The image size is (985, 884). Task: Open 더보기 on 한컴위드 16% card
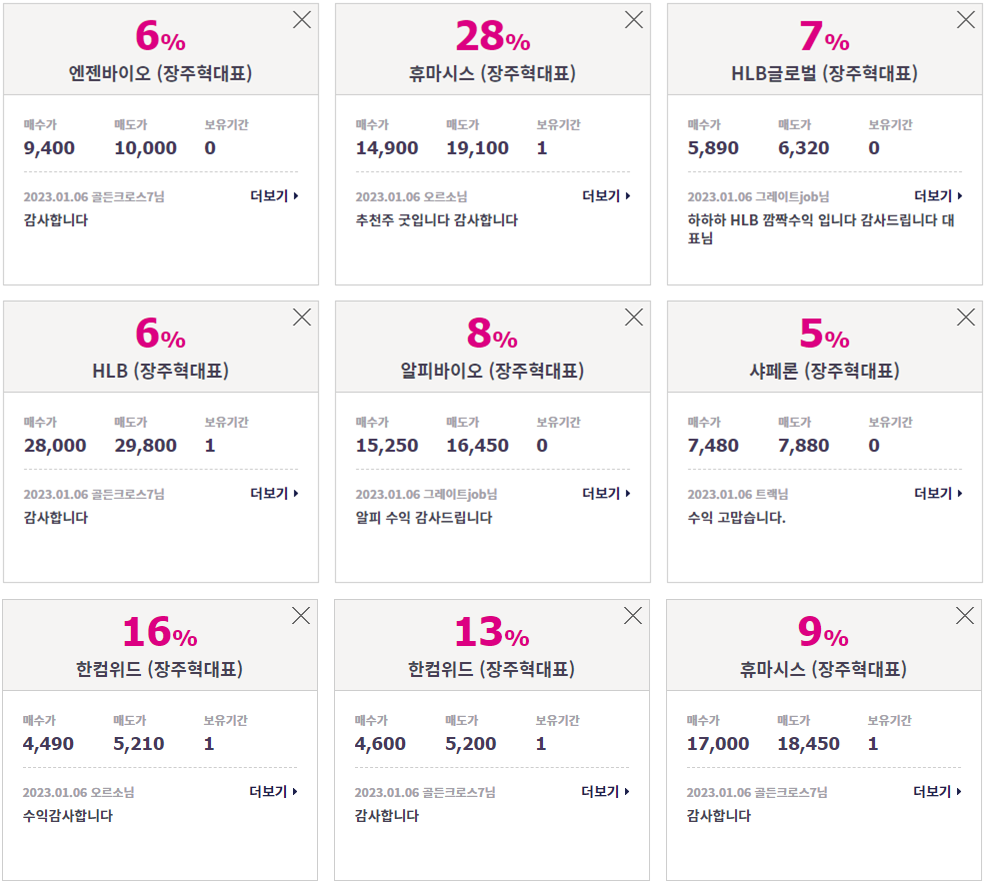tap(273, 792)
